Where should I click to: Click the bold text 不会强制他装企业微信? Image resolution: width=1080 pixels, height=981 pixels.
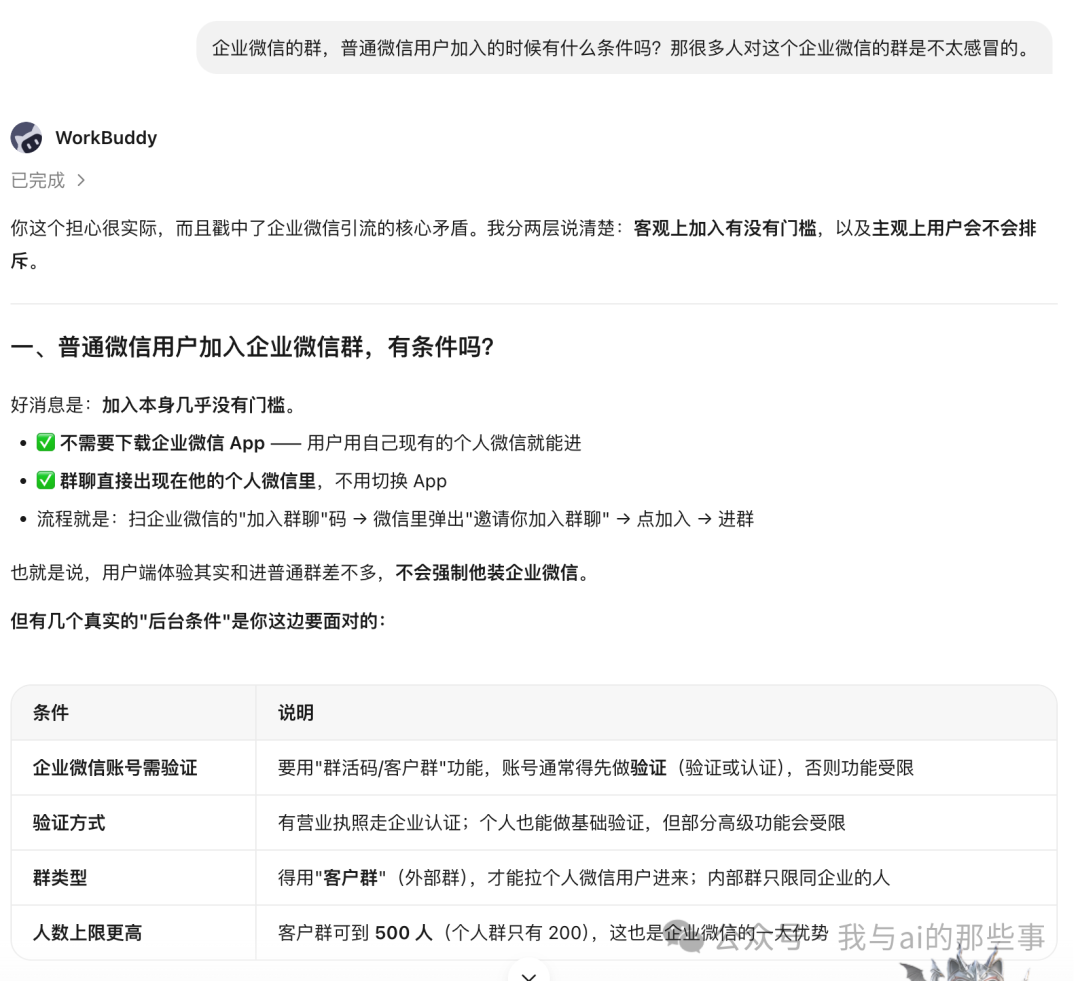[486, 572]
